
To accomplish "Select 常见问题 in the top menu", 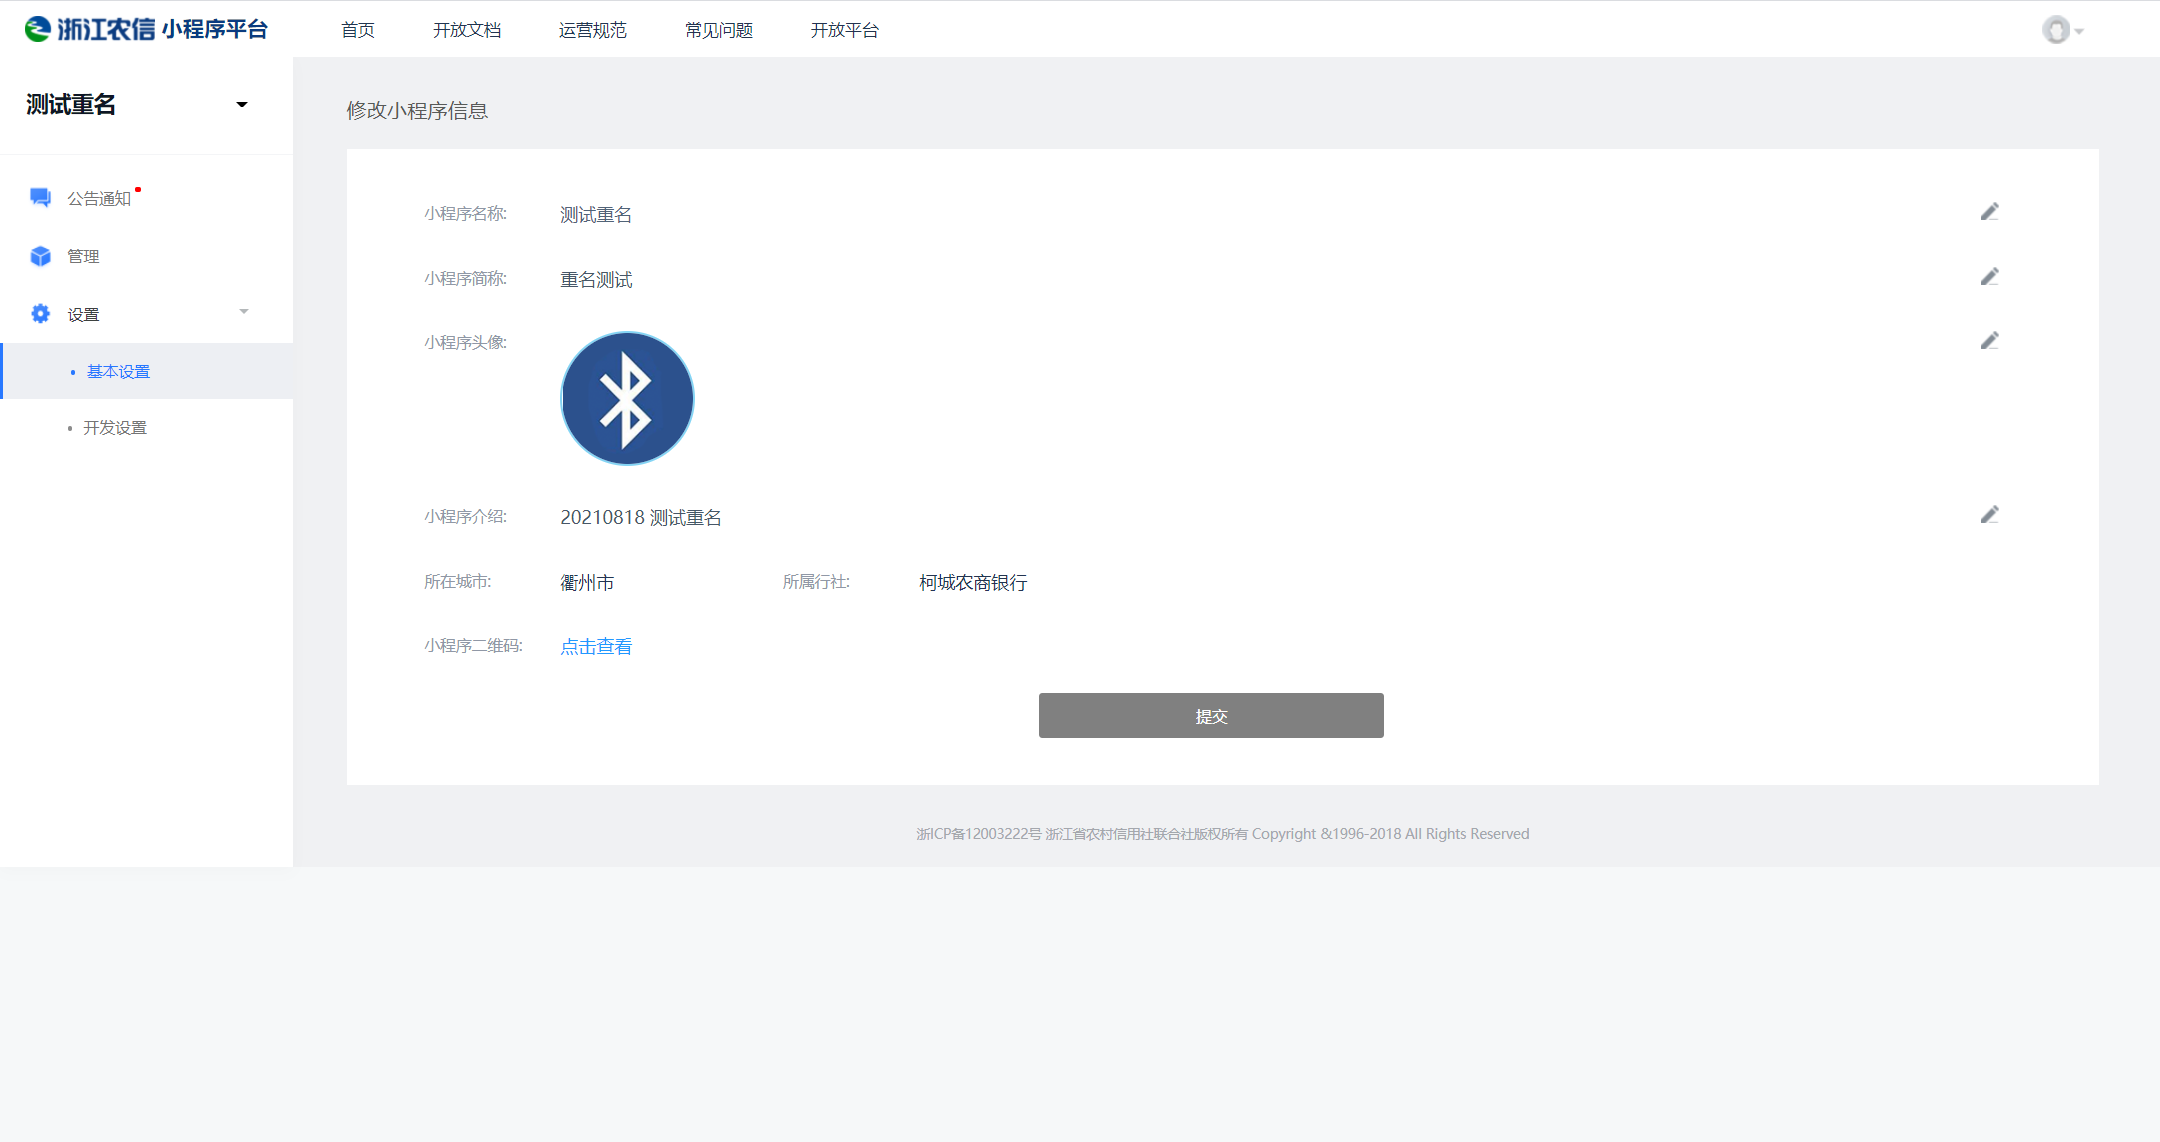I will coord(718,30).
